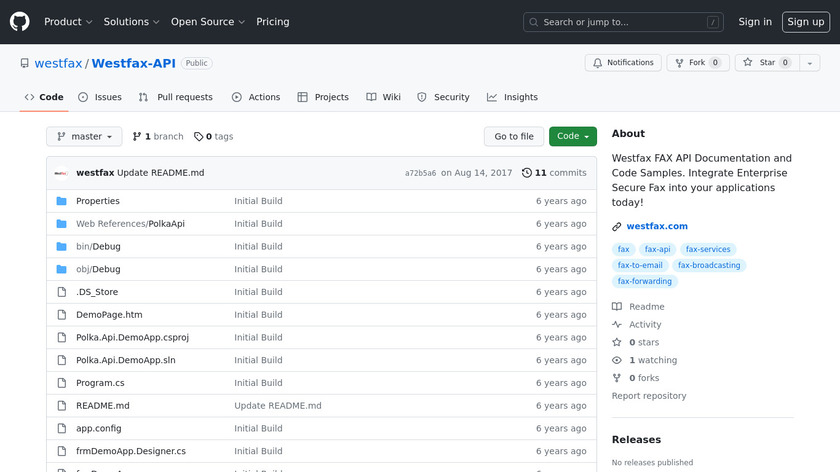
Task: Click the search magnifier icon
Action: [534, 22]
